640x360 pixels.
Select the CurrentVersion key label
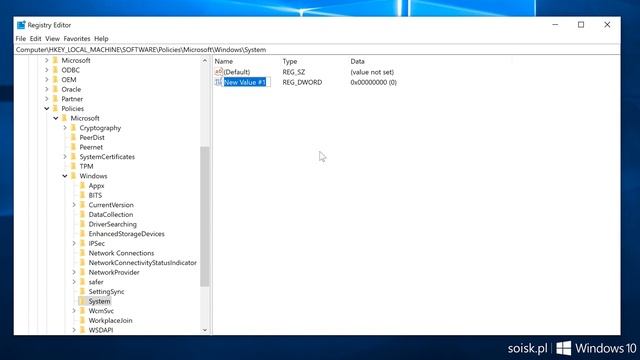pos(111,205)
